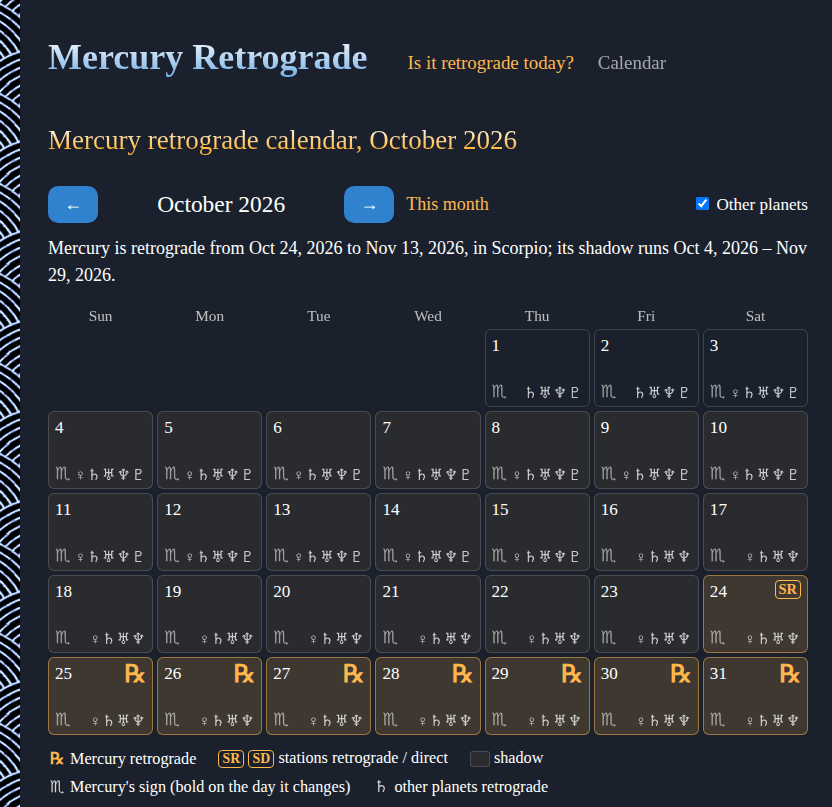Screen dimensions: 832x807
Task: Select the October 13 day cell
Action: (x=318, y=532)
